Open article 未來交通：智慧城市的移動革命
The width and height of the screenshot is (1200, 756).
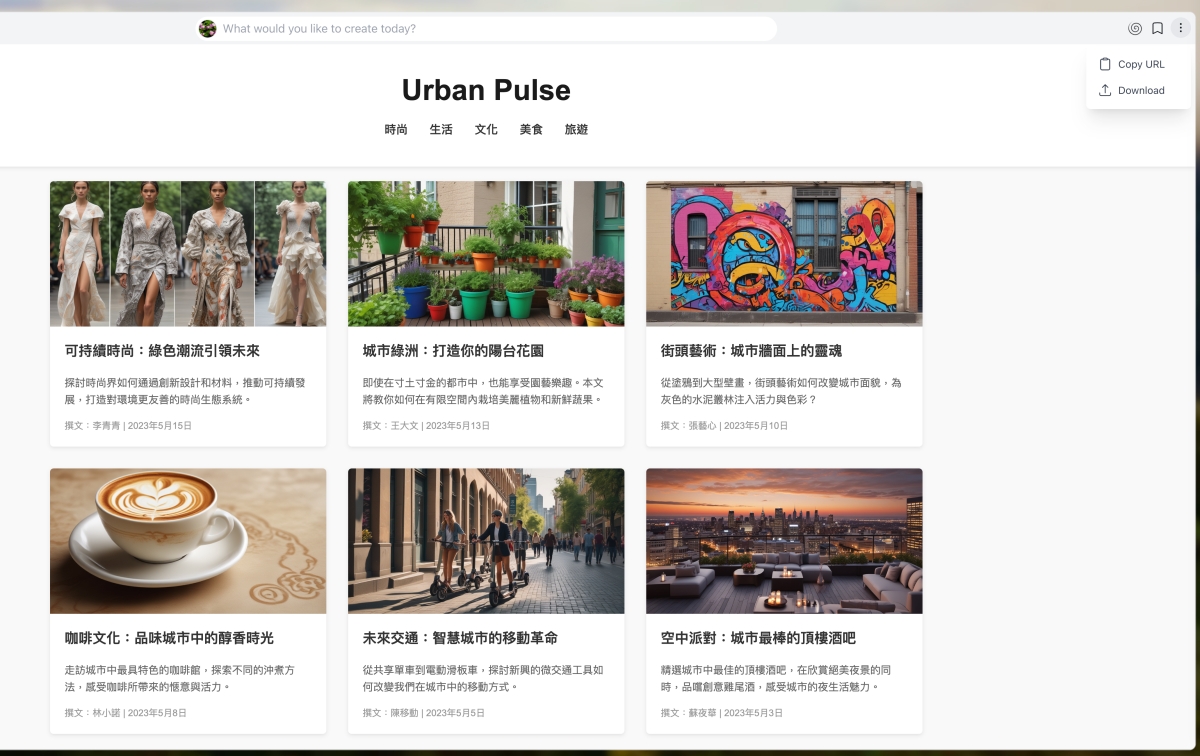pyautogui.click(x=460, y=638)
